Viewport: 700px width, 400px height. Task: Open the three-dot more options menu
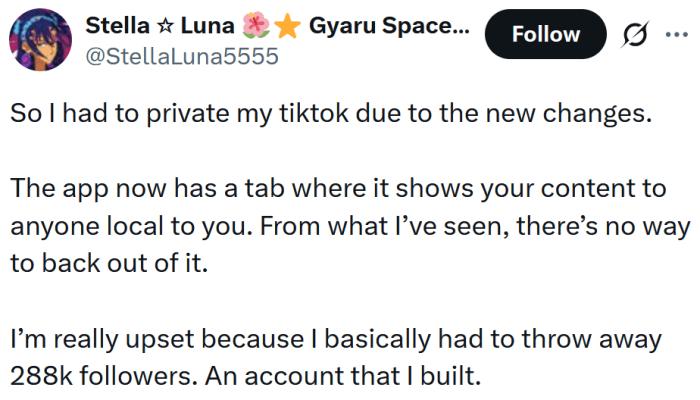676,34
